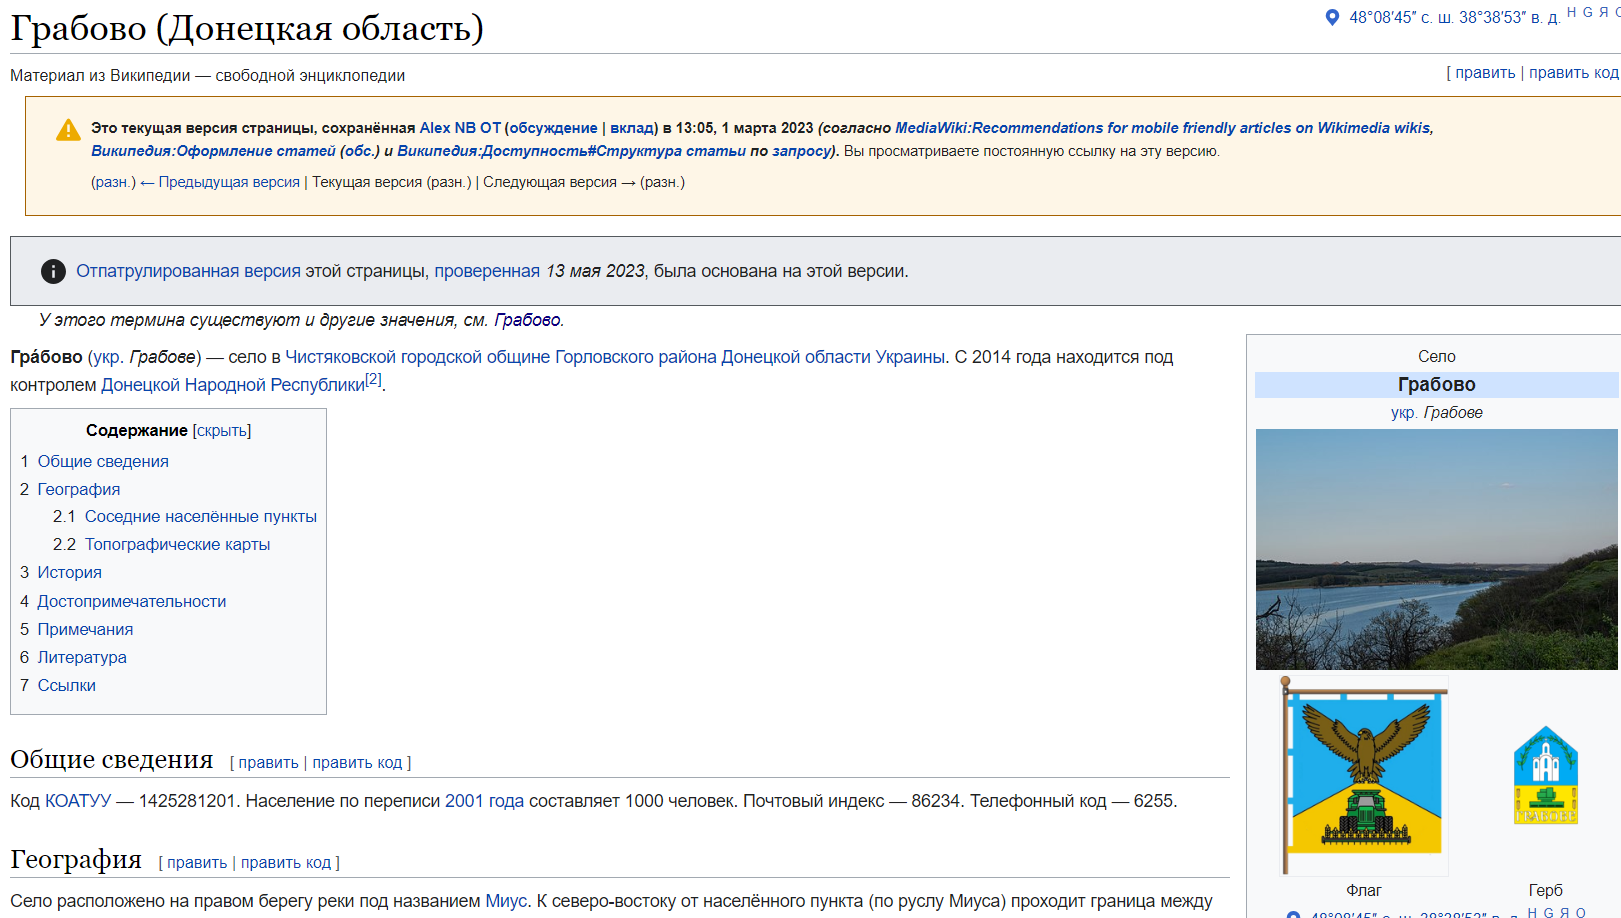Hide table of contents via скрыть
The height and width of the screenshot is (918, 1621).
pyautogui.click(x=222, y=431)
